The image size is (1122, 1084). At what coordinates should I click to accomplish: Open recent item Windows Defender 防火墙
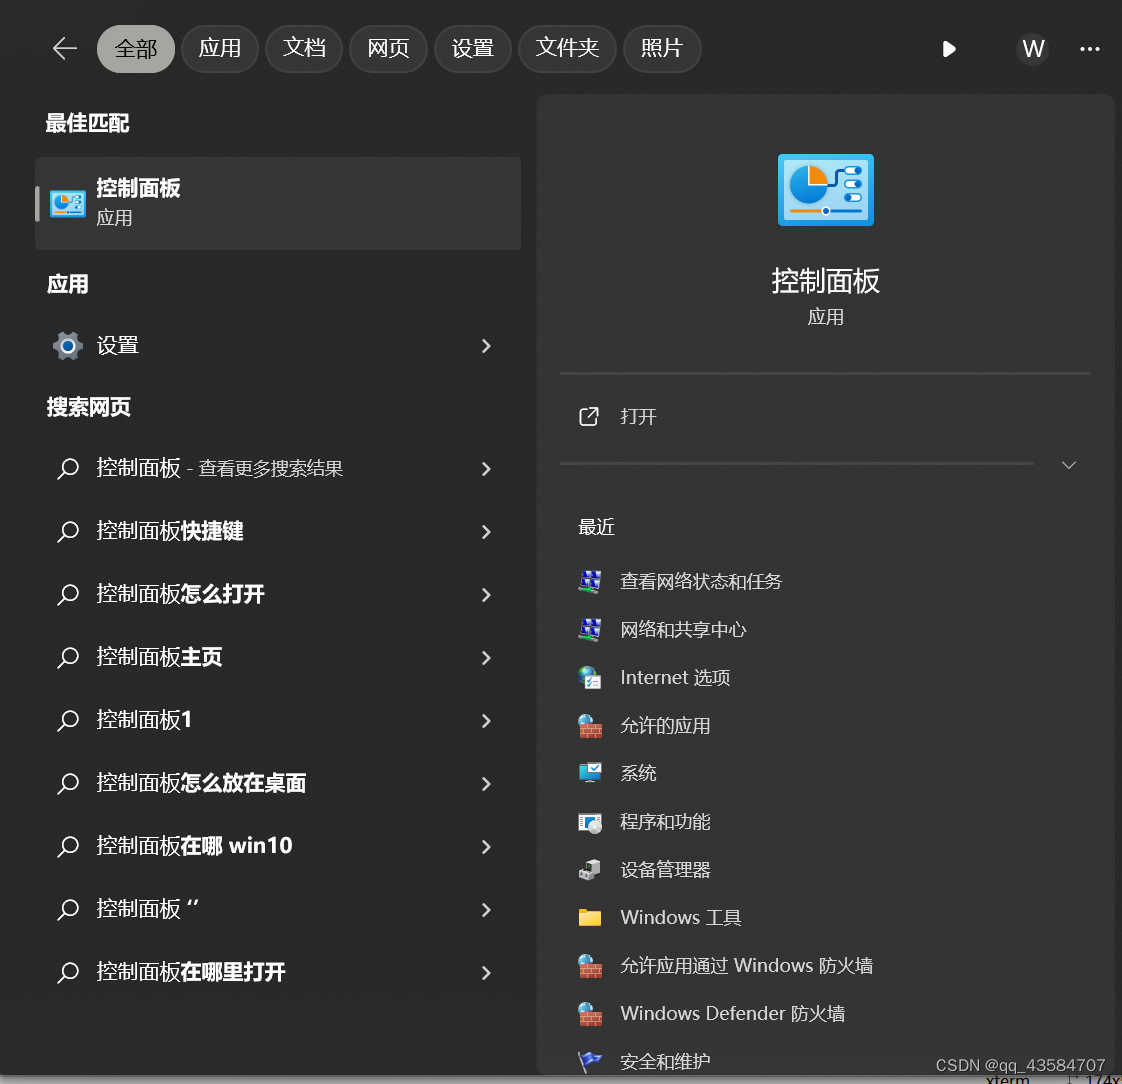[732, 1013]
